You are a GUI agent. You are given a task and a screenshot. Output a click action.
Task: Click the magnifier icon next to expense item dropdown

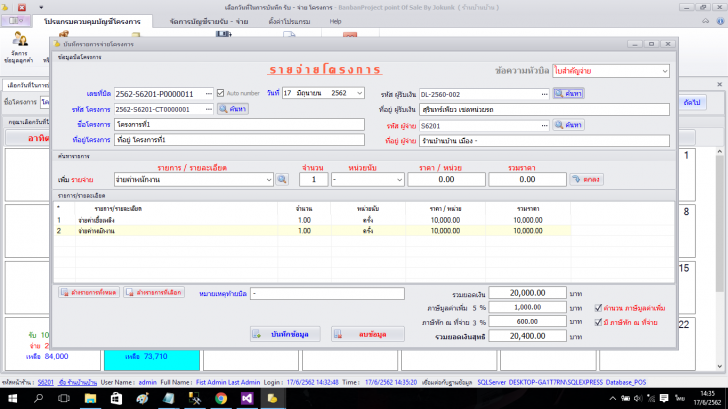pos(282,180)
